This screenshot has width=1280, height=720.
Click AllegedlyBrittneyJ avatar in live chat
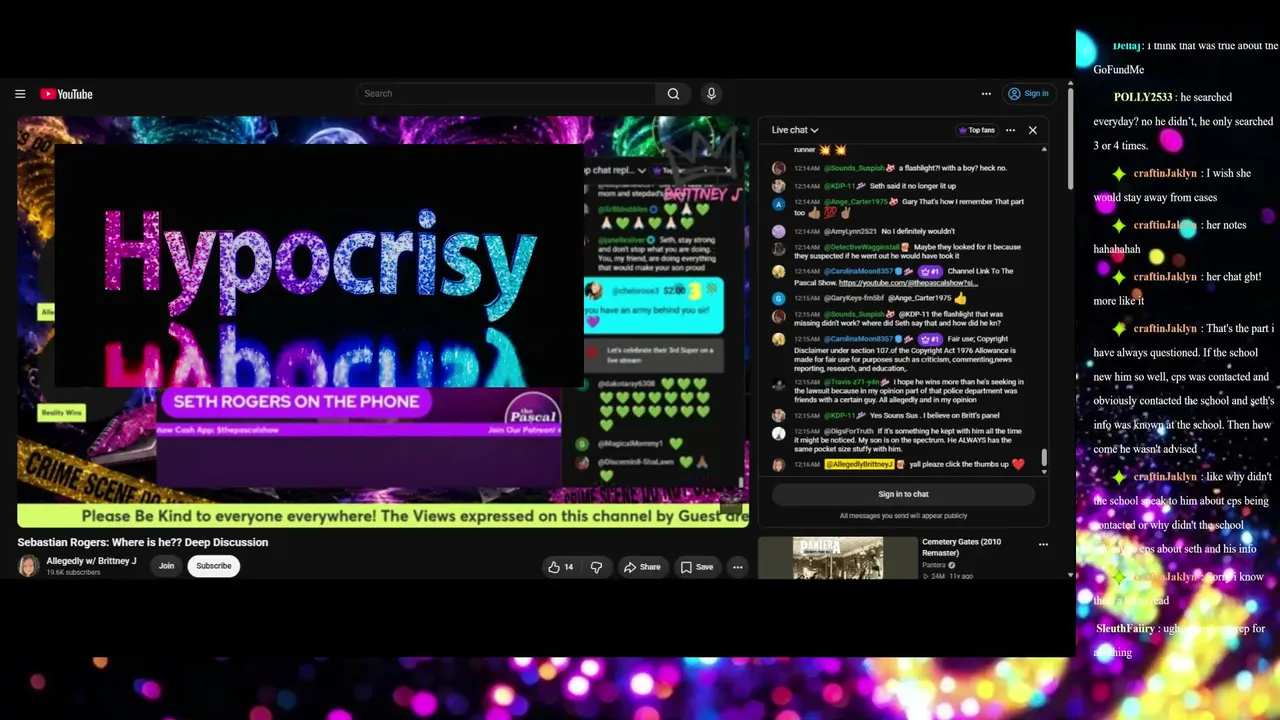pos(779,464)
